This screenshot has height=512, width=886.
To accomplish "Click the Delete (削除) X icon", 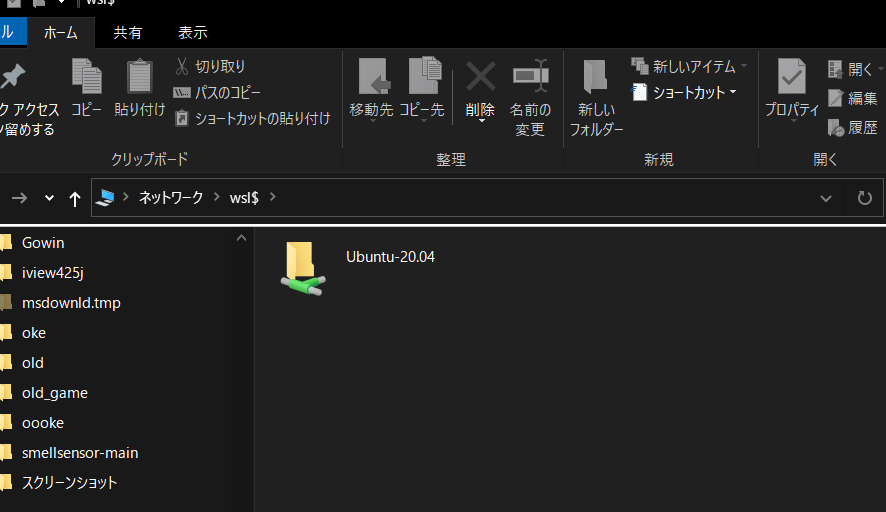I will 480,76.
